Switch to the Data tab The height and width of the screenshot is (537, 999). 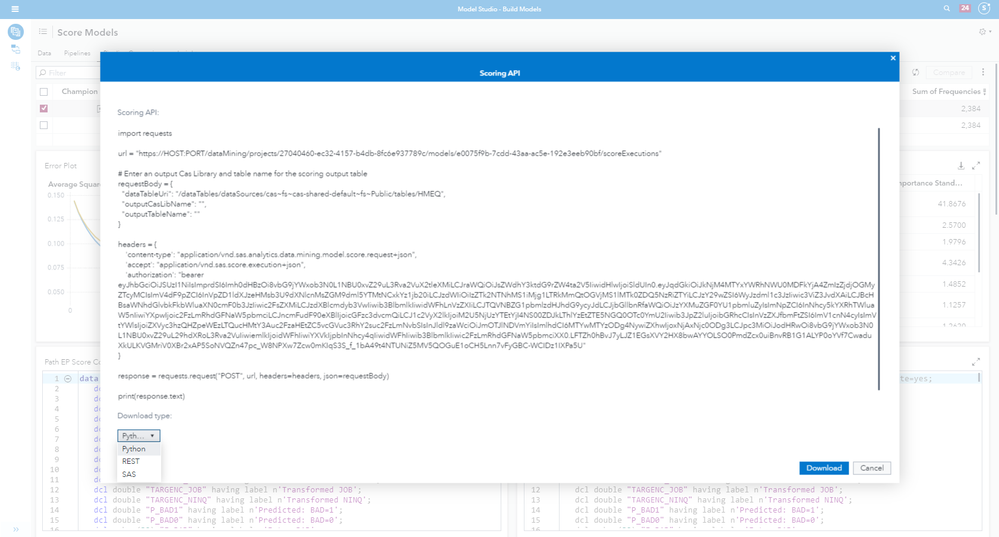pyautogui.click(x=44, y=54)
